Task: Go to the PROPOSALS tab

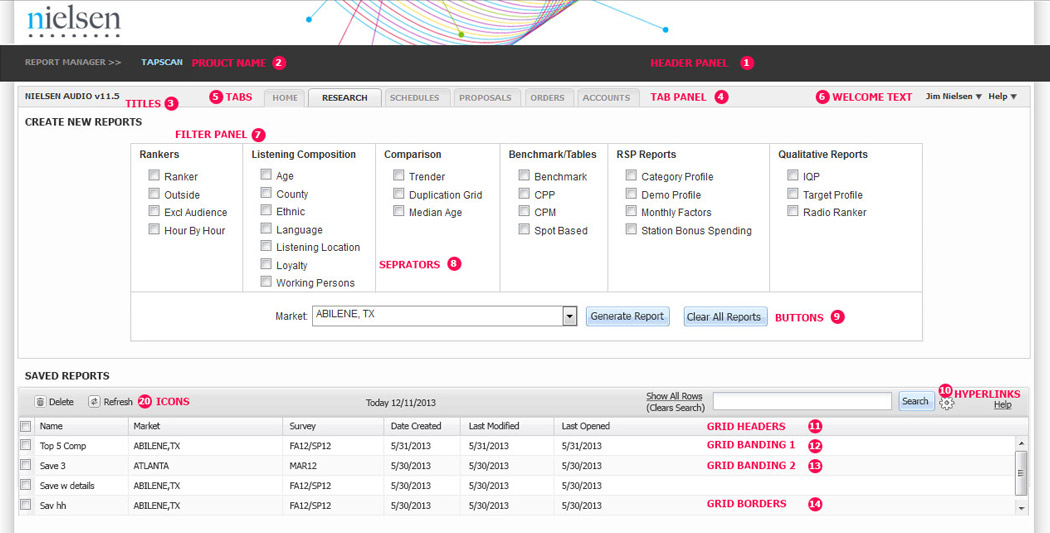Action: (x=485, y=98)
